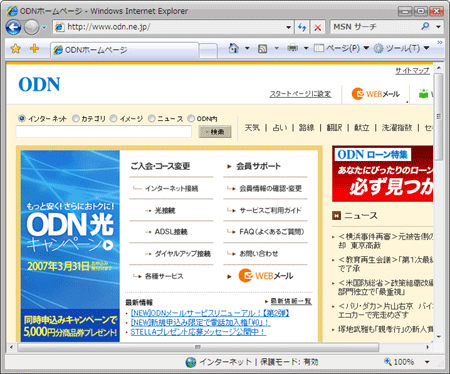Open the 横浜事件再審 news headline
Image resolution: width=450 pixels, height=374 pixels.
coord(386,241)
